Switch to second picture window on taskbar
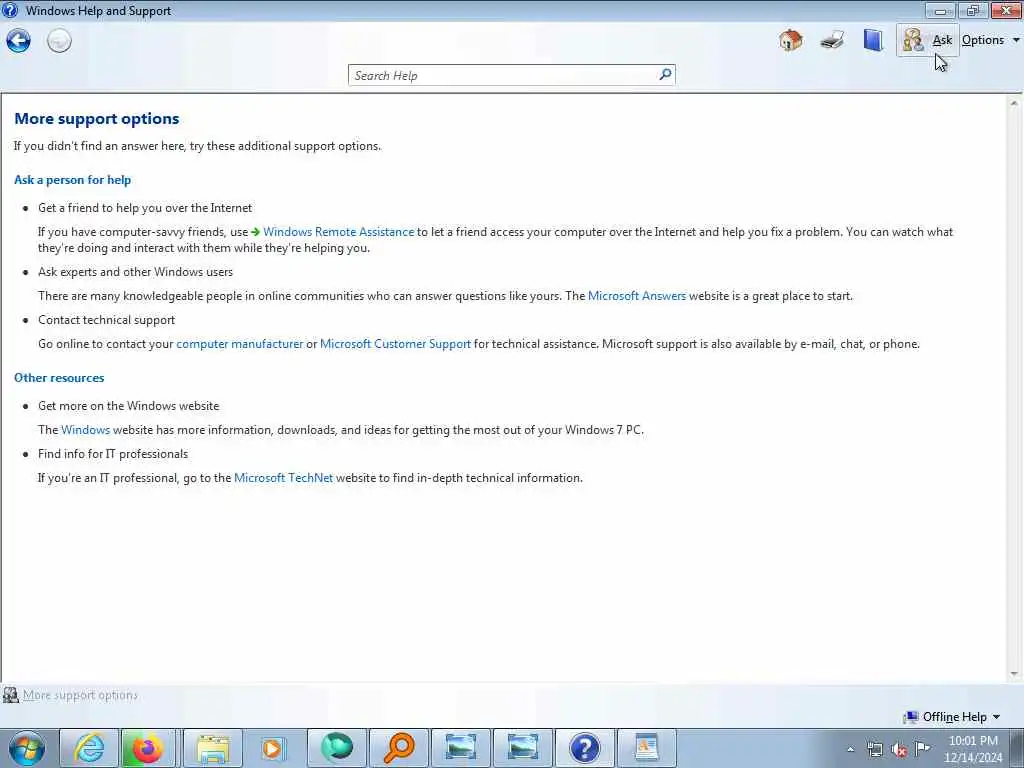 pyautogui.click(x=522, y=748)
